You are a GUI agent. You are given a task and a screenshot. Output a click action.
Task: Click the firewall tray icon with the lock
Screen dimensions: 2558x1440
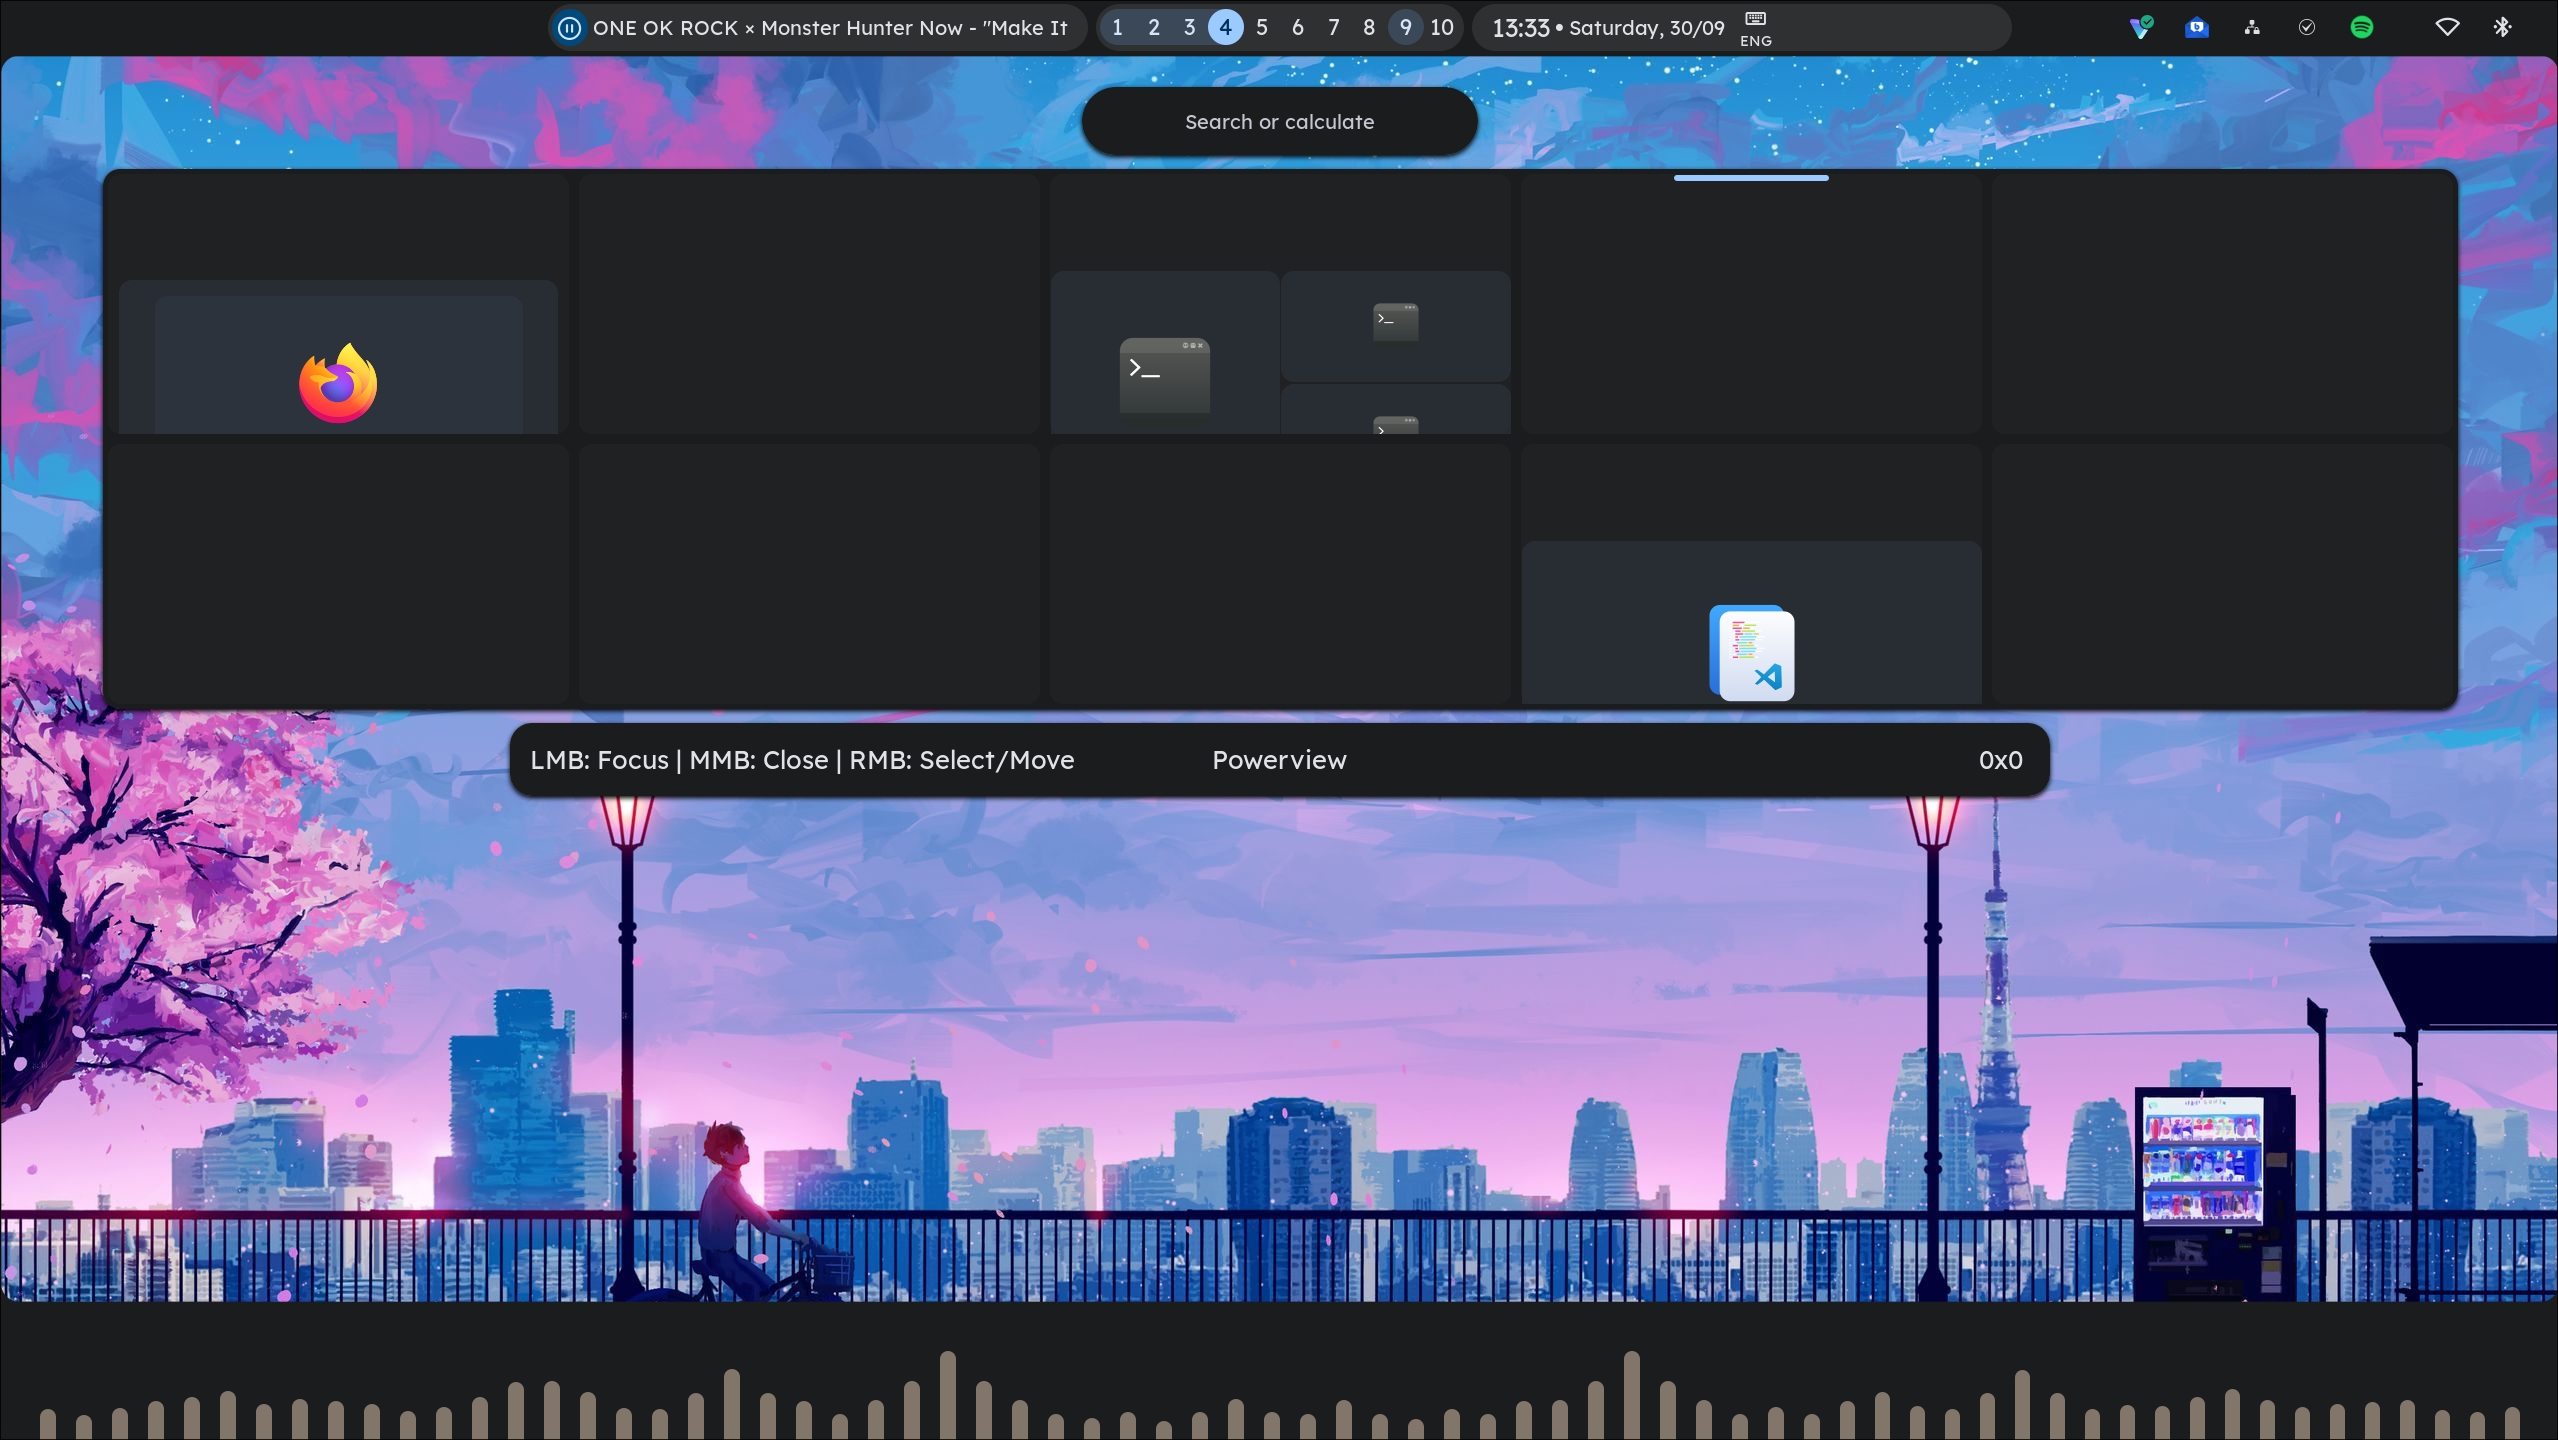(2252, 27)
